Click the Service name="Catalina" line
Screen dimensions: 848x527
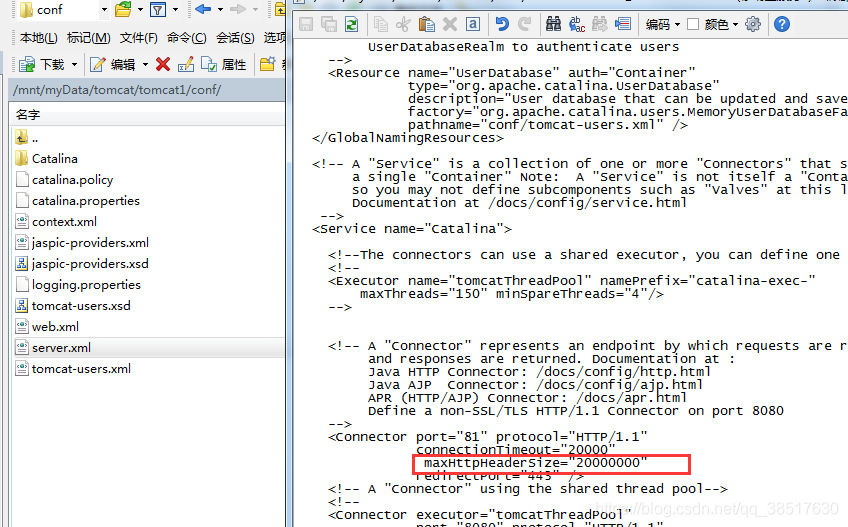[412, 229]
